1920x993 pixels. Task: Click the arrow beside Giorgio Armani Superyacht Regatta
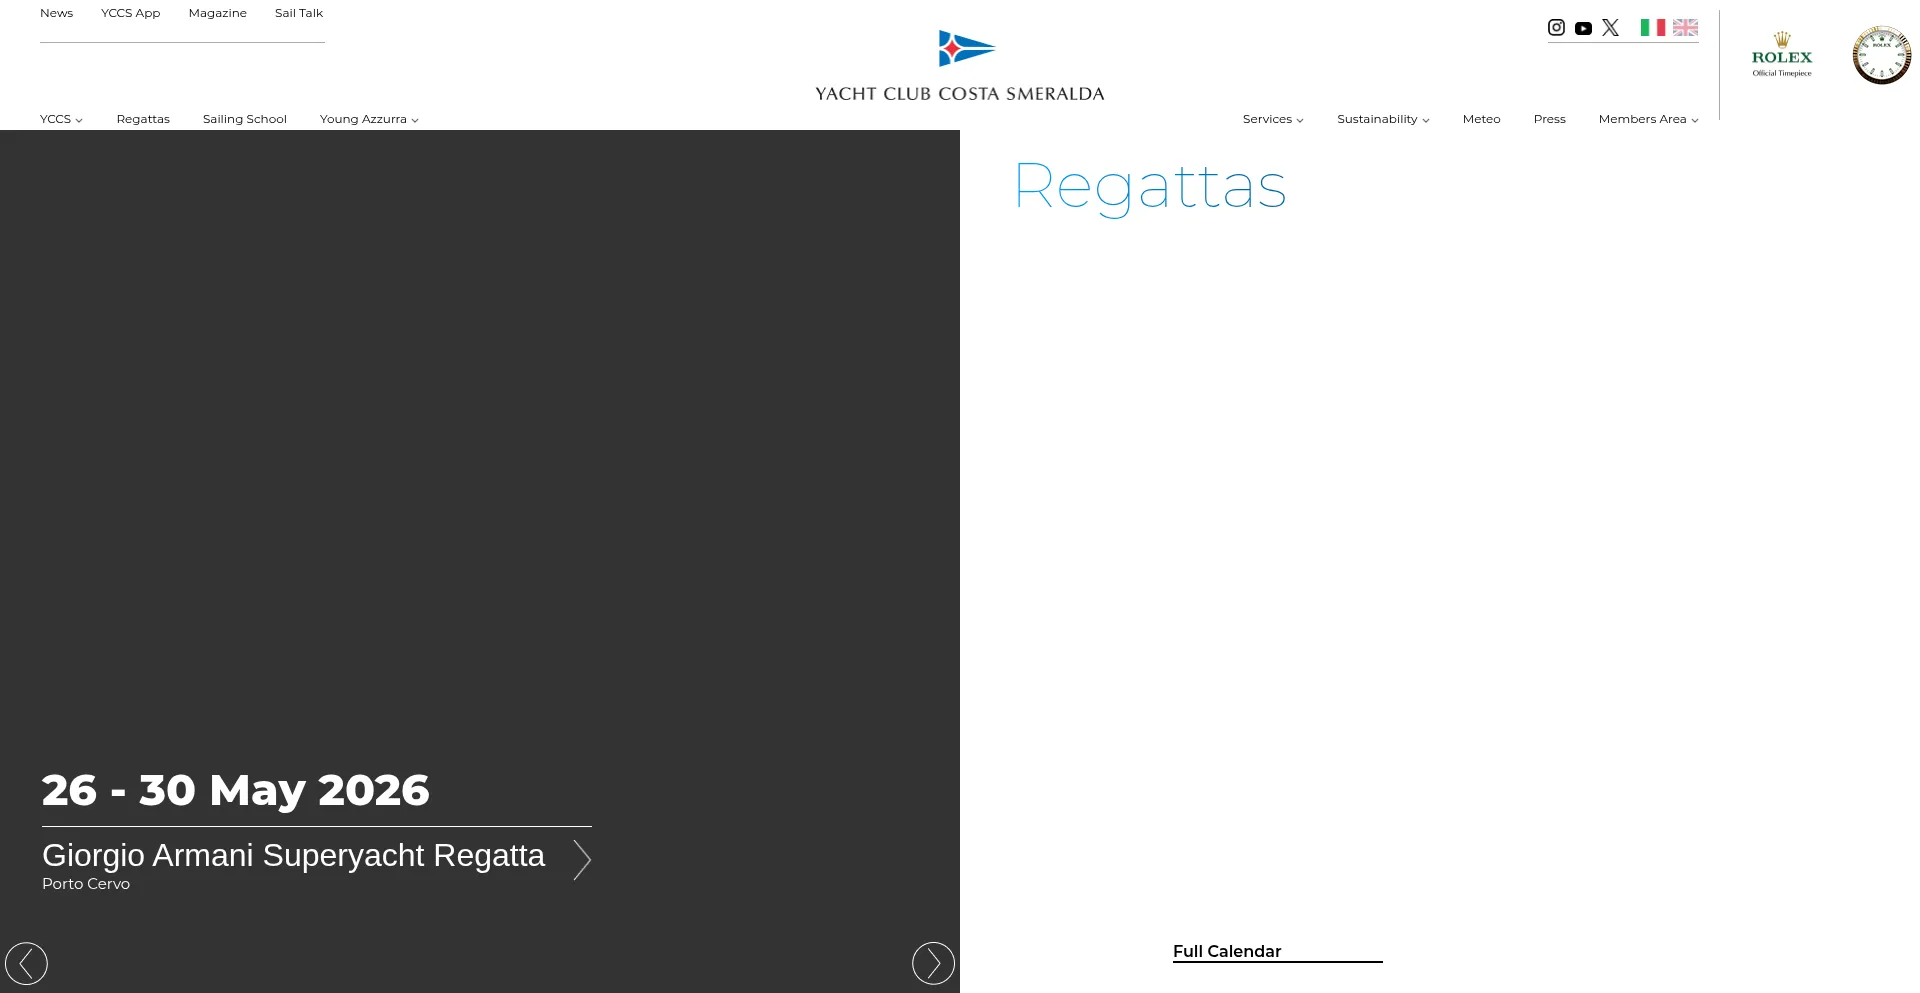tap(582, 860)
